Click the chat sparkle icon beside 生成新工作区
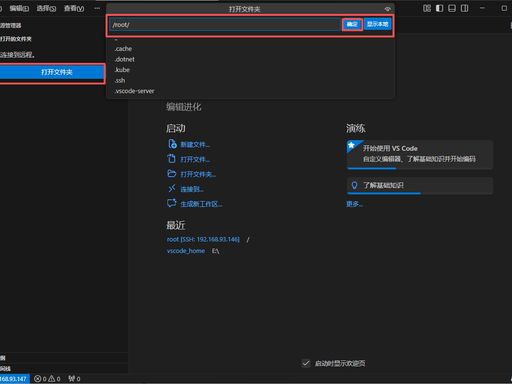 tap(172, 203)
